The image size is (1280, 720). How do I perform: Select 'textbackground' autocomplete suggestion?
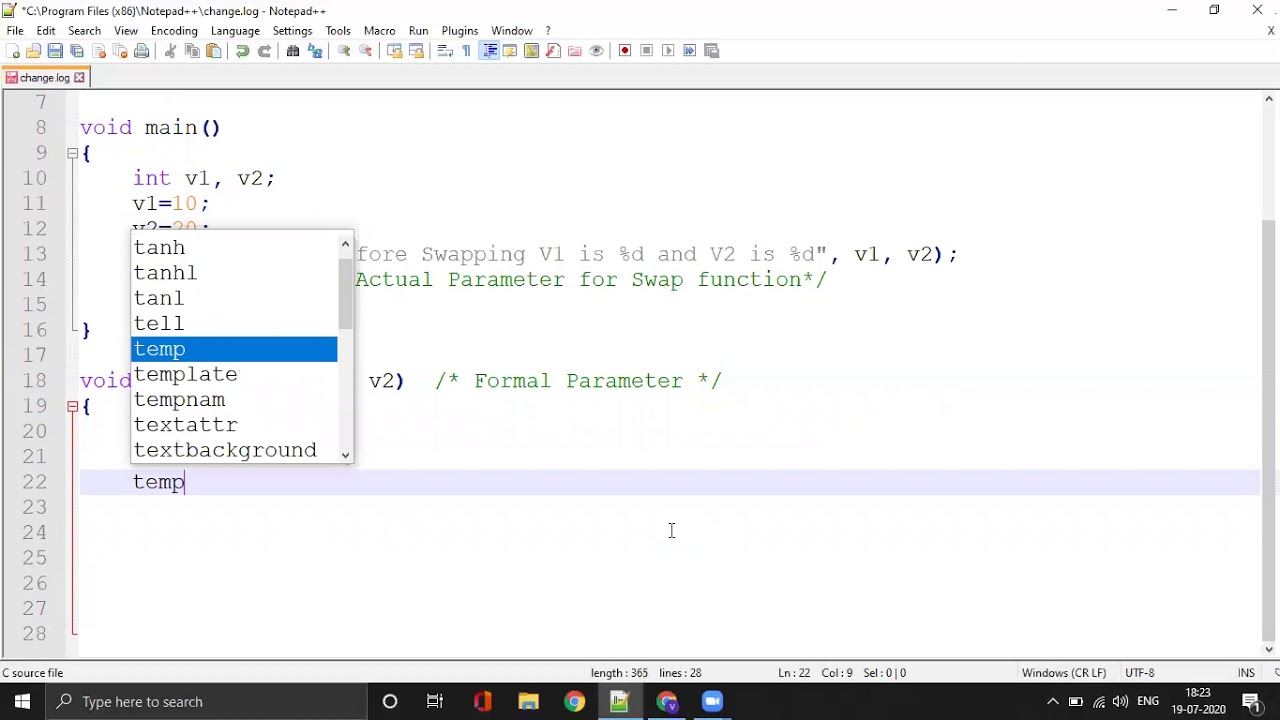coord(235,450)
